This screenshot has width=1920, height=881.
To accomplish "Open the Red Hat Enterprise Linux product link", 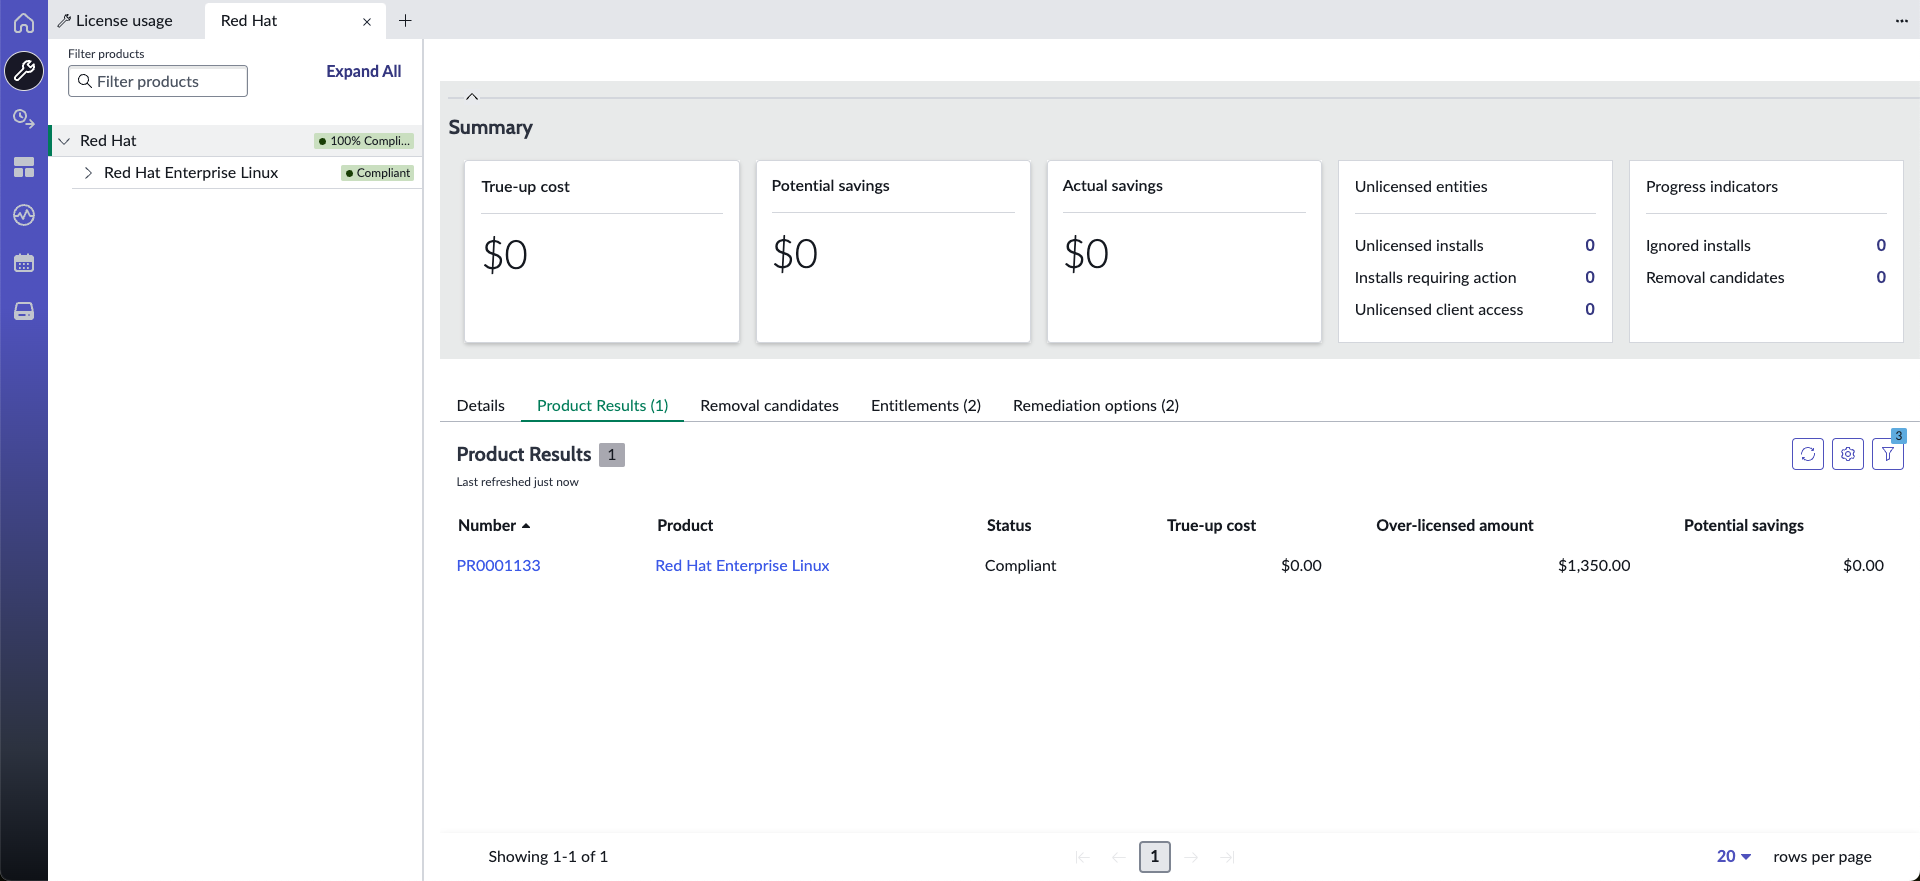I will [x=743, y=565].
